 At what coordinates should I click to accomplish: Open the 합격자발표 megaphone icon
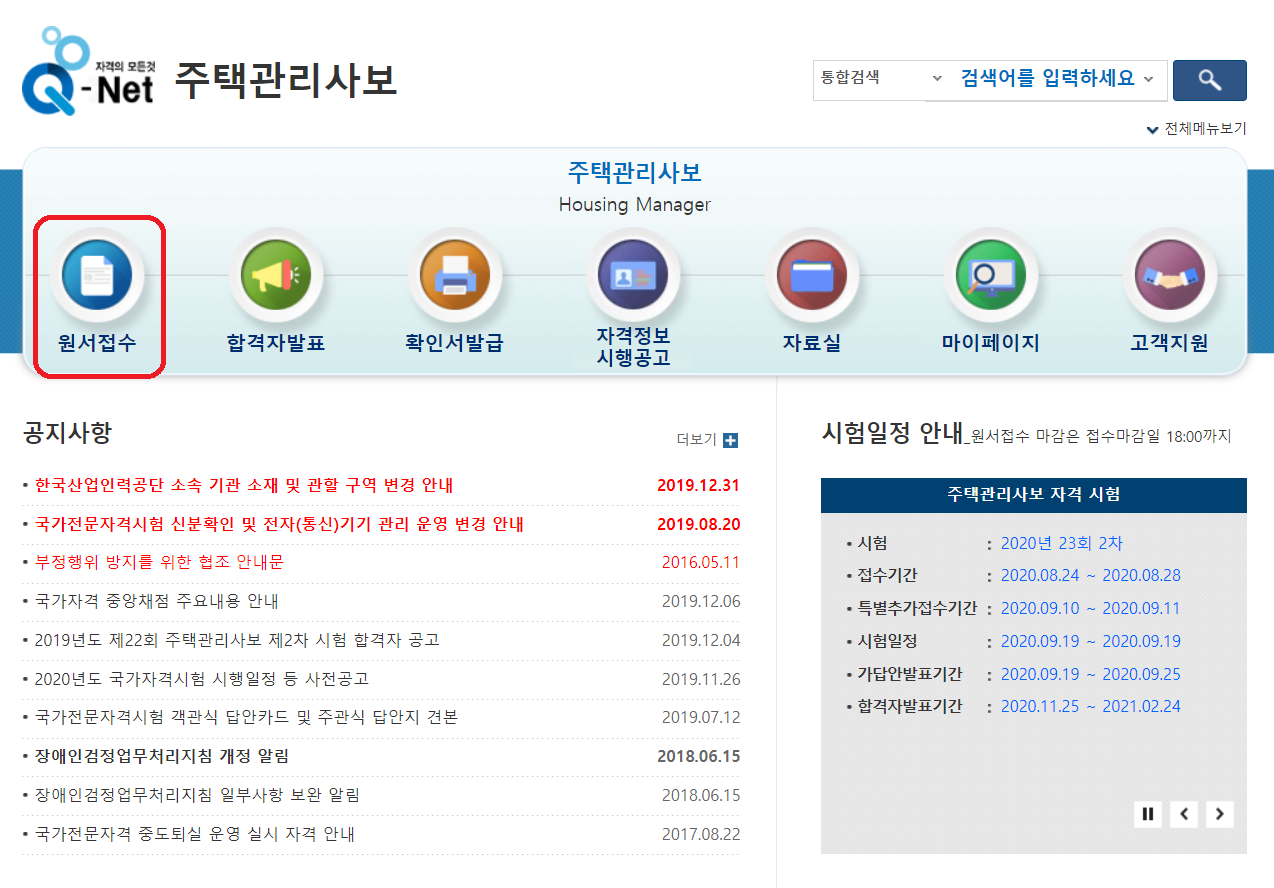coord(275,274)
